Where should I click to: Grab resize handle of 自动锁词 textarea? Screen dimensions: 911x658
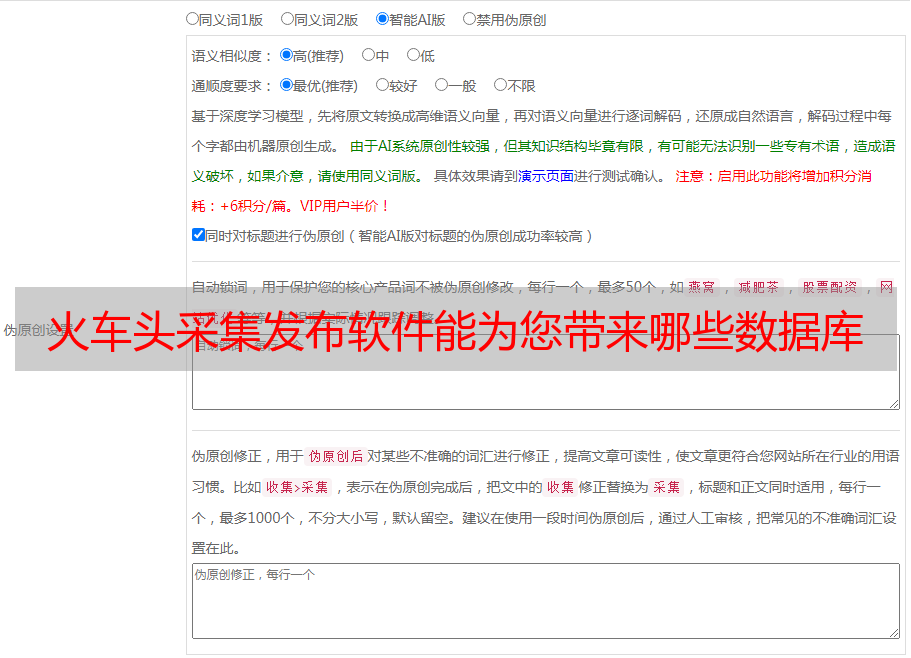[x=894, y=404]
